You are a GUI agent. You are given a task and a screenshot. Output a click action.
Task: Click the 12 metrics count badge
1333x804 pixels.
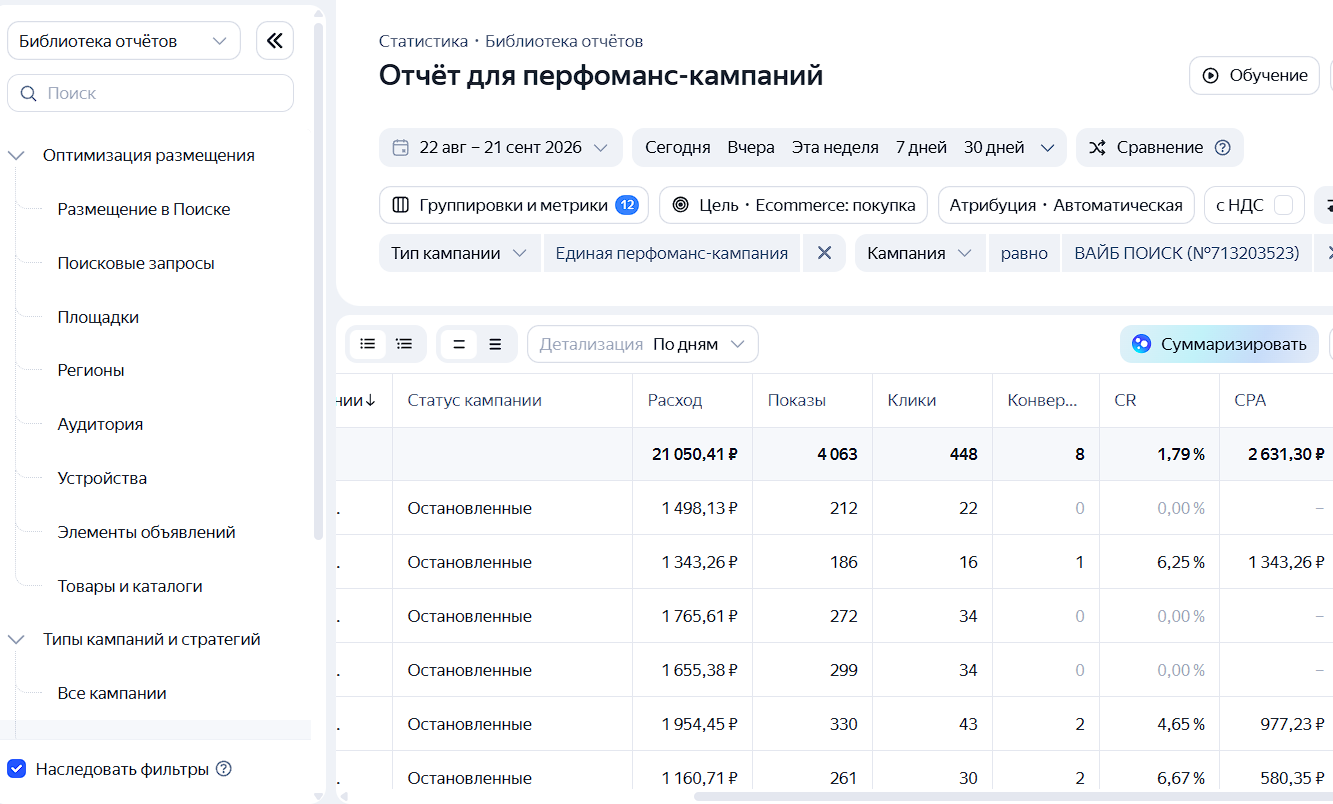tap(627, 205)
